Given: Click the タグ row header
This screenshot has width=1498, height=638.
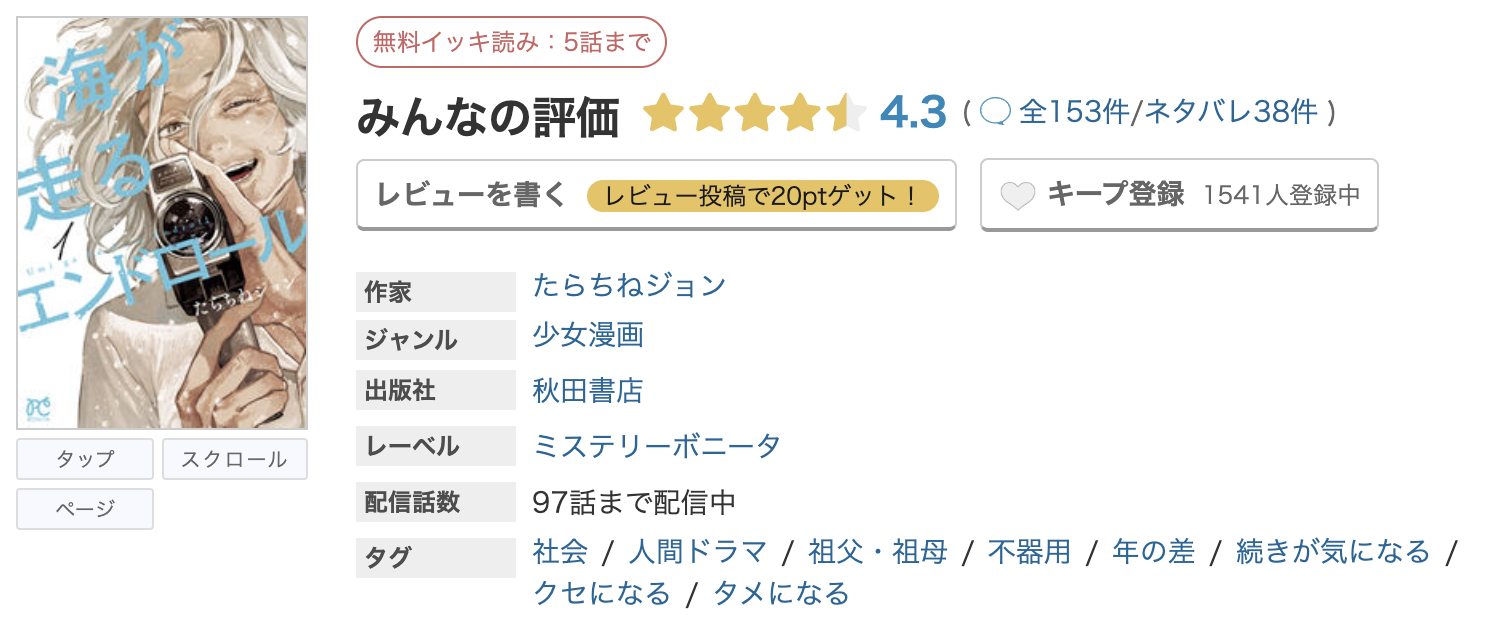Looking at the screenshot, I should pos(435,558).
